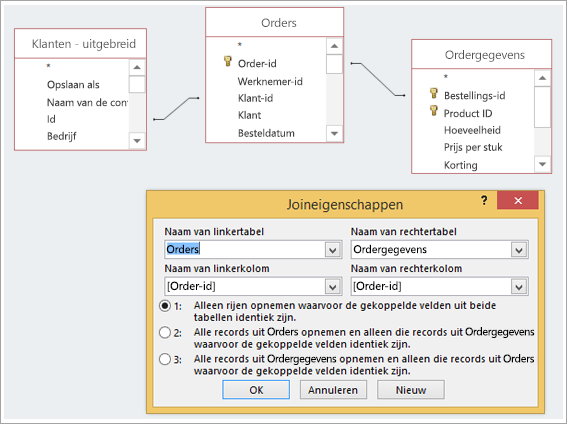Viewport: 567px width, 424px height.
Task: Select the Order-id field in Orders
Action: pos(257,64)
